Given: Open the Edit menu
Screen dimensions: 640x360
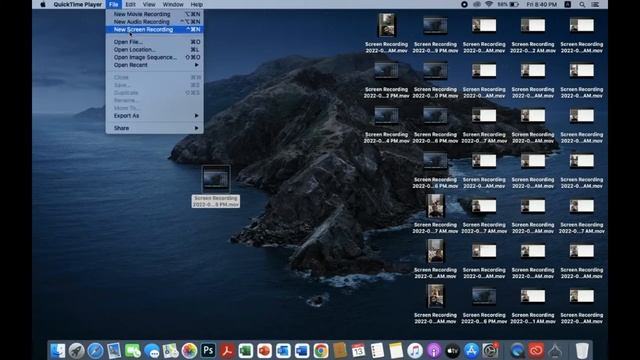Looking at the screenshot, I should 130,4.
